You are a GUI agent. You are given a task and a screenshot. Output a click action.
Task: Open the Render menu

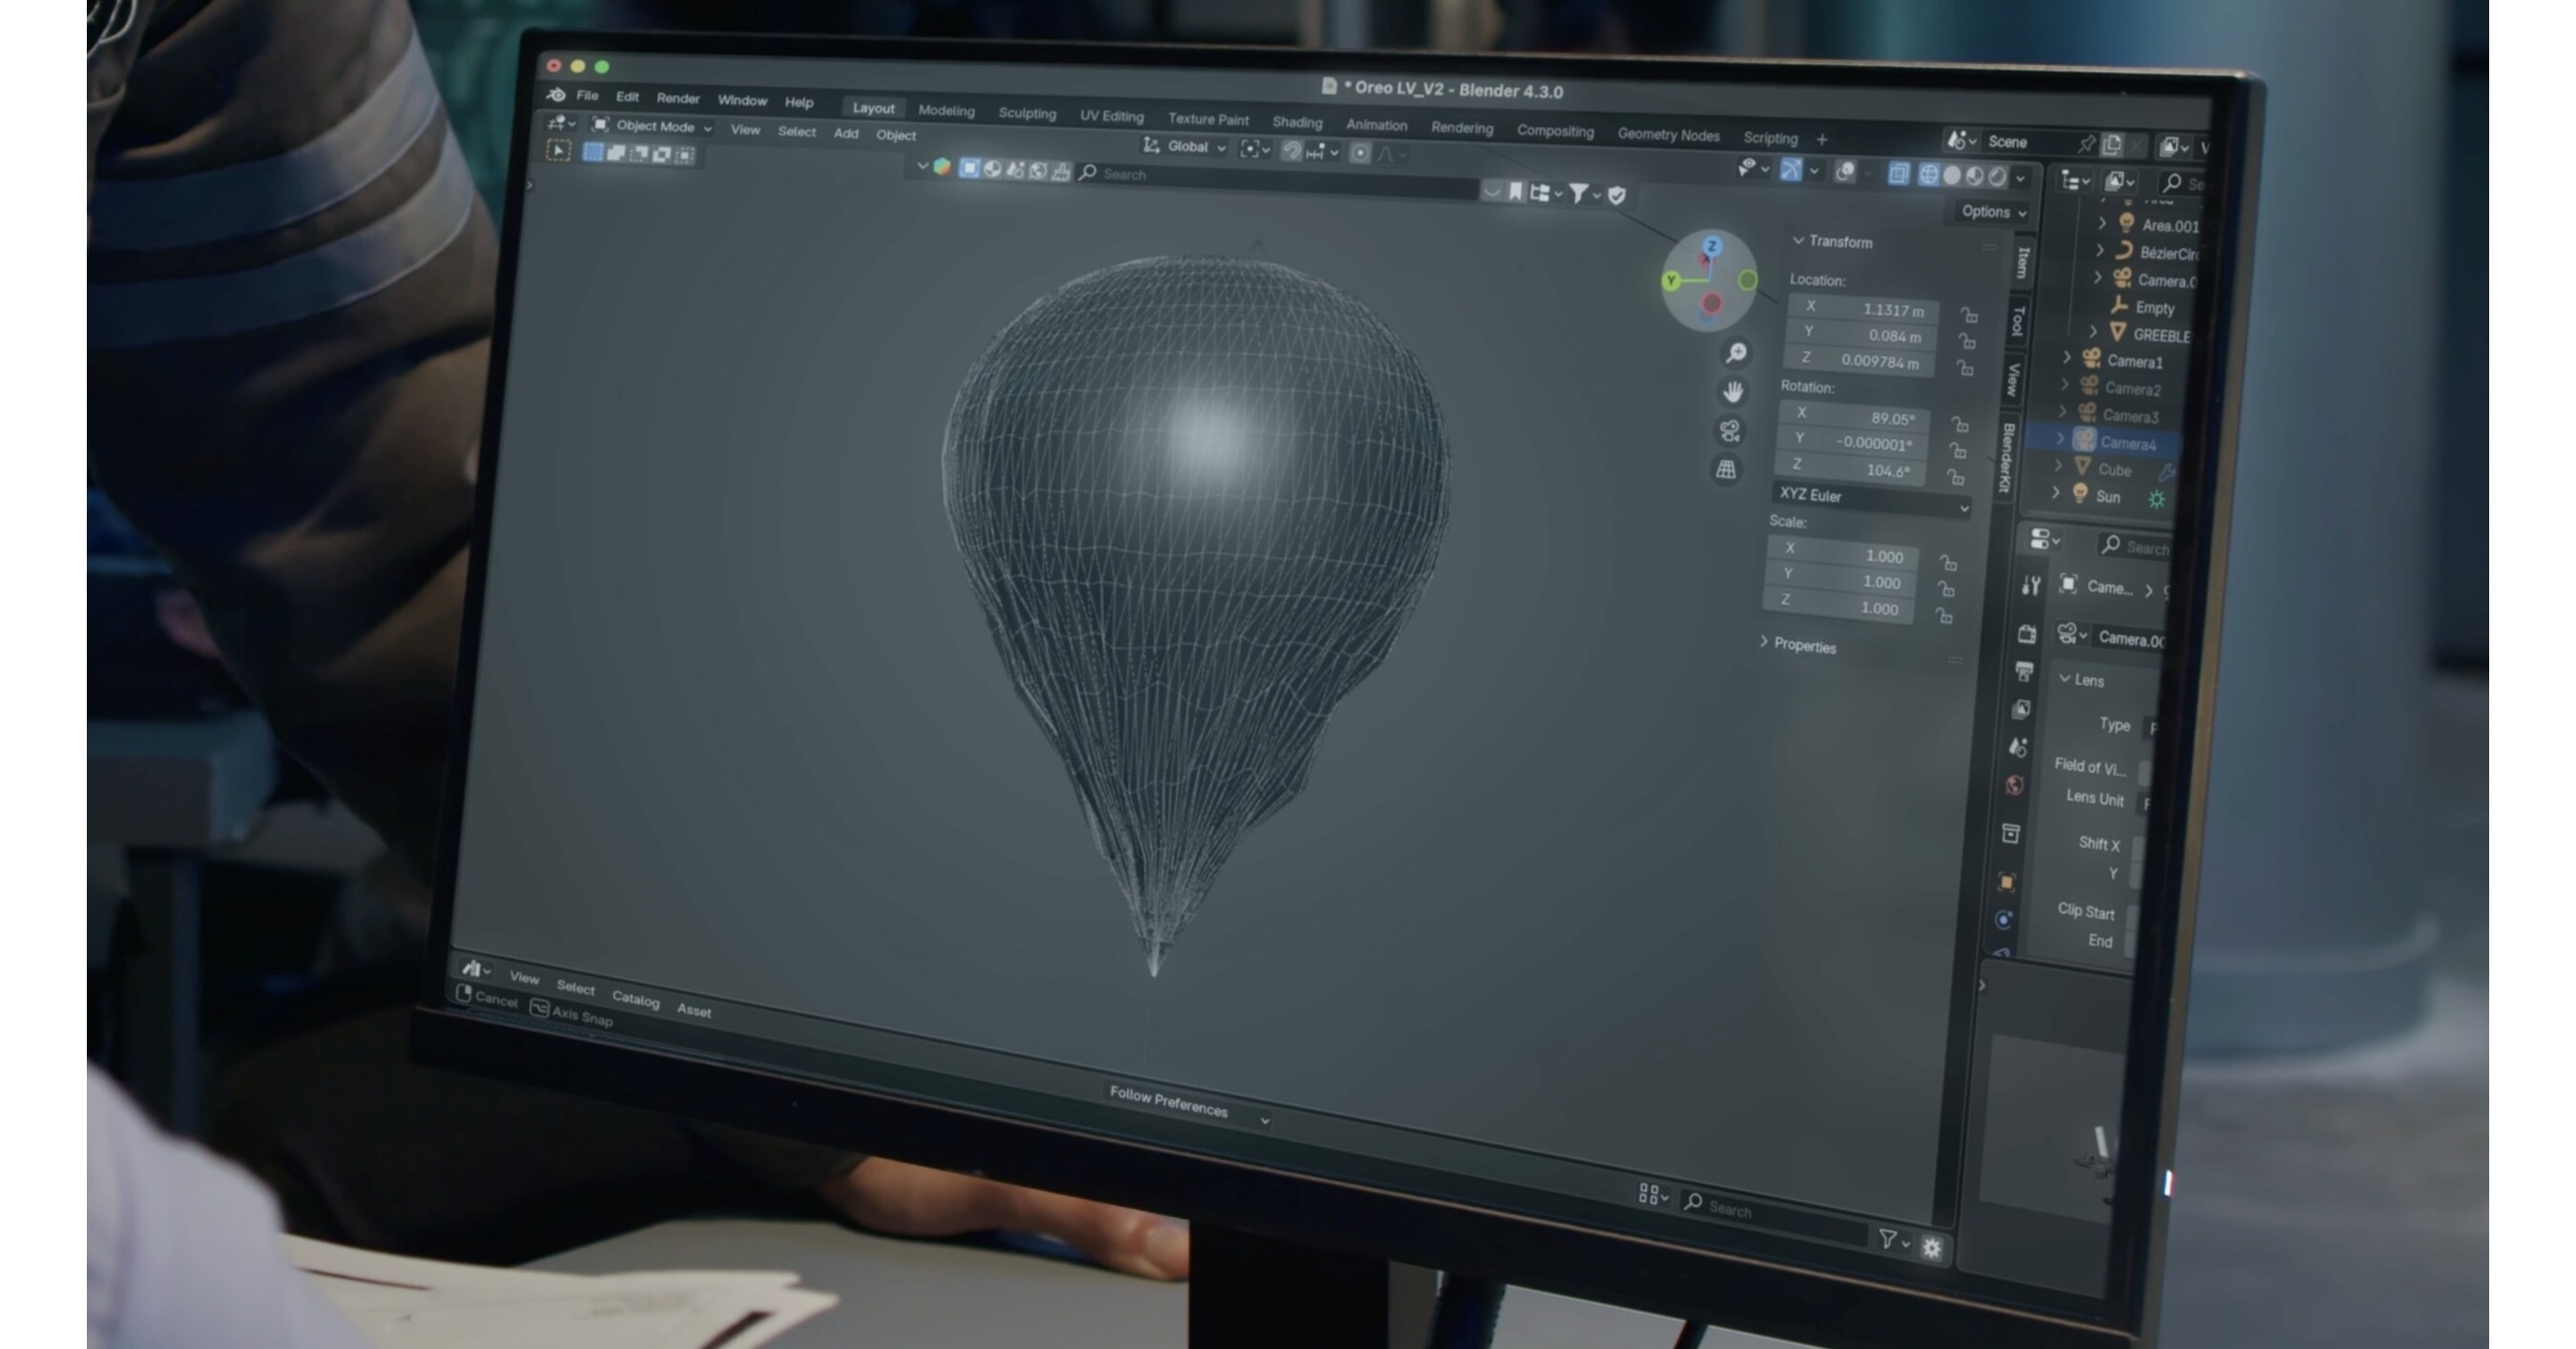tap(677, 98)
